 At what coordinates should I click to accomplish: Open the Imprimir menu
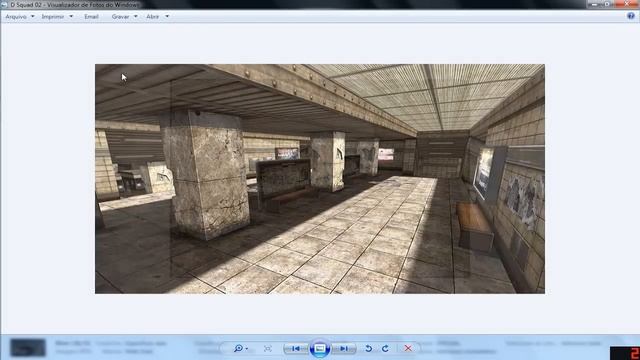pyautogui.click(x=53, y=17)
